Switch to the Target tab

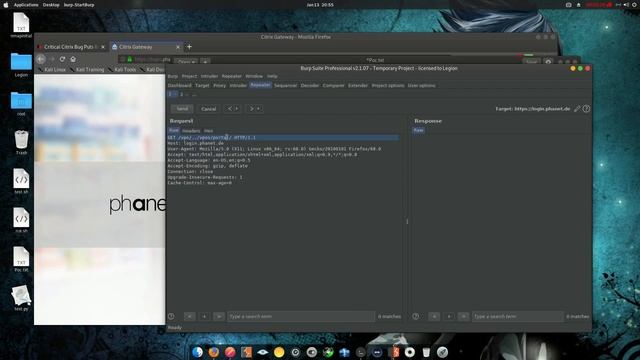(x=202, y=85)
